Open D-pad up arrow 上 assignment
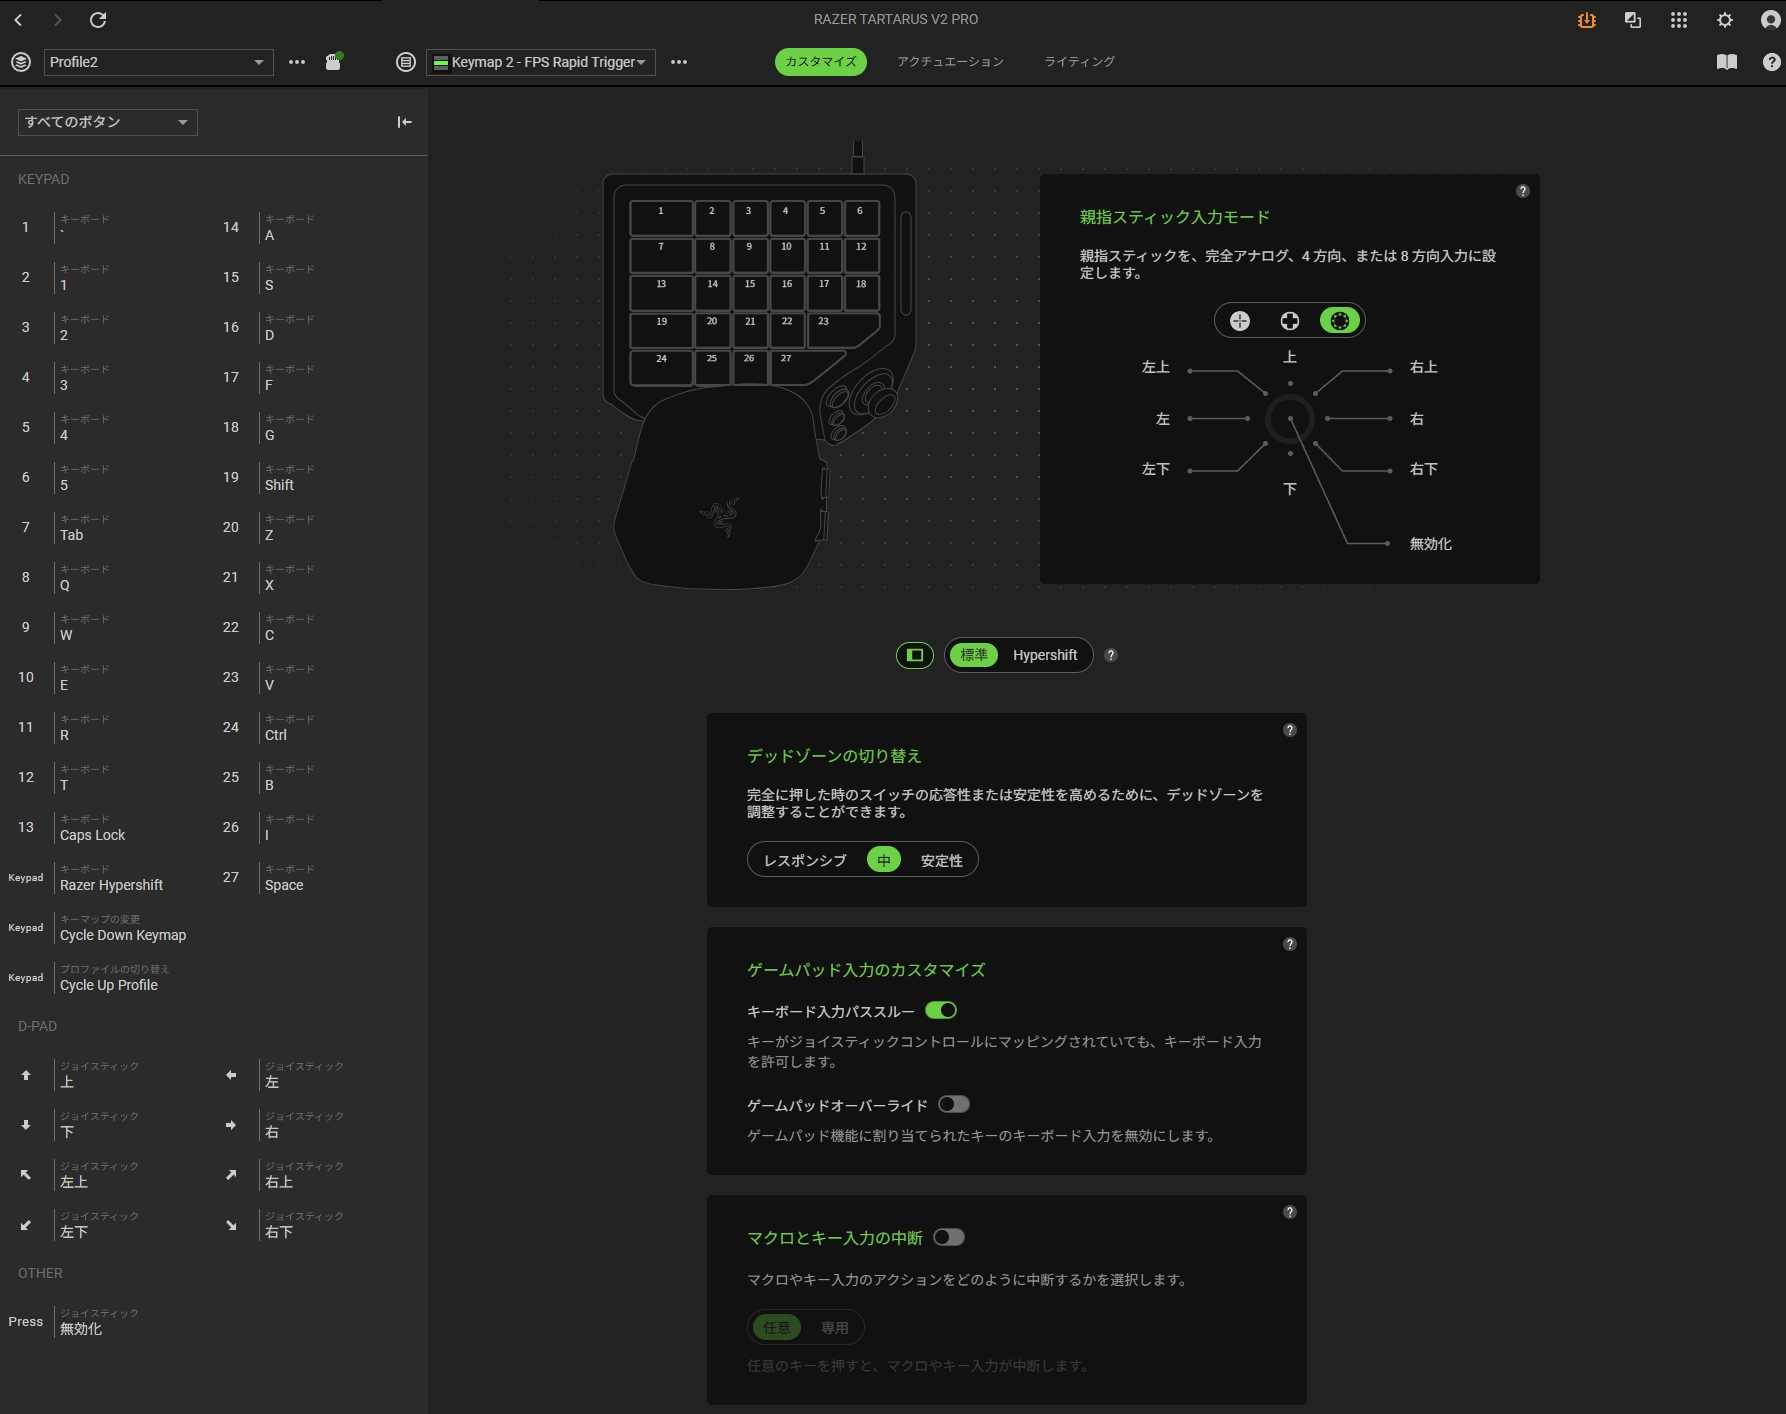1786x1414 pixels. coord(108,1074)
